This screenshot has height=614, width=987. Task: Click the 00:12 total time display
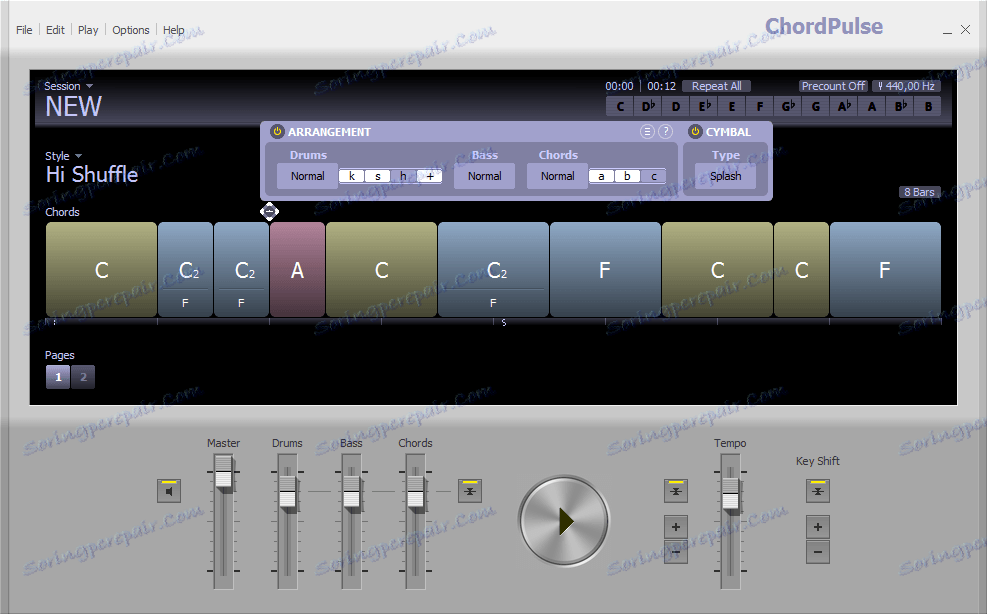point(661,86)
